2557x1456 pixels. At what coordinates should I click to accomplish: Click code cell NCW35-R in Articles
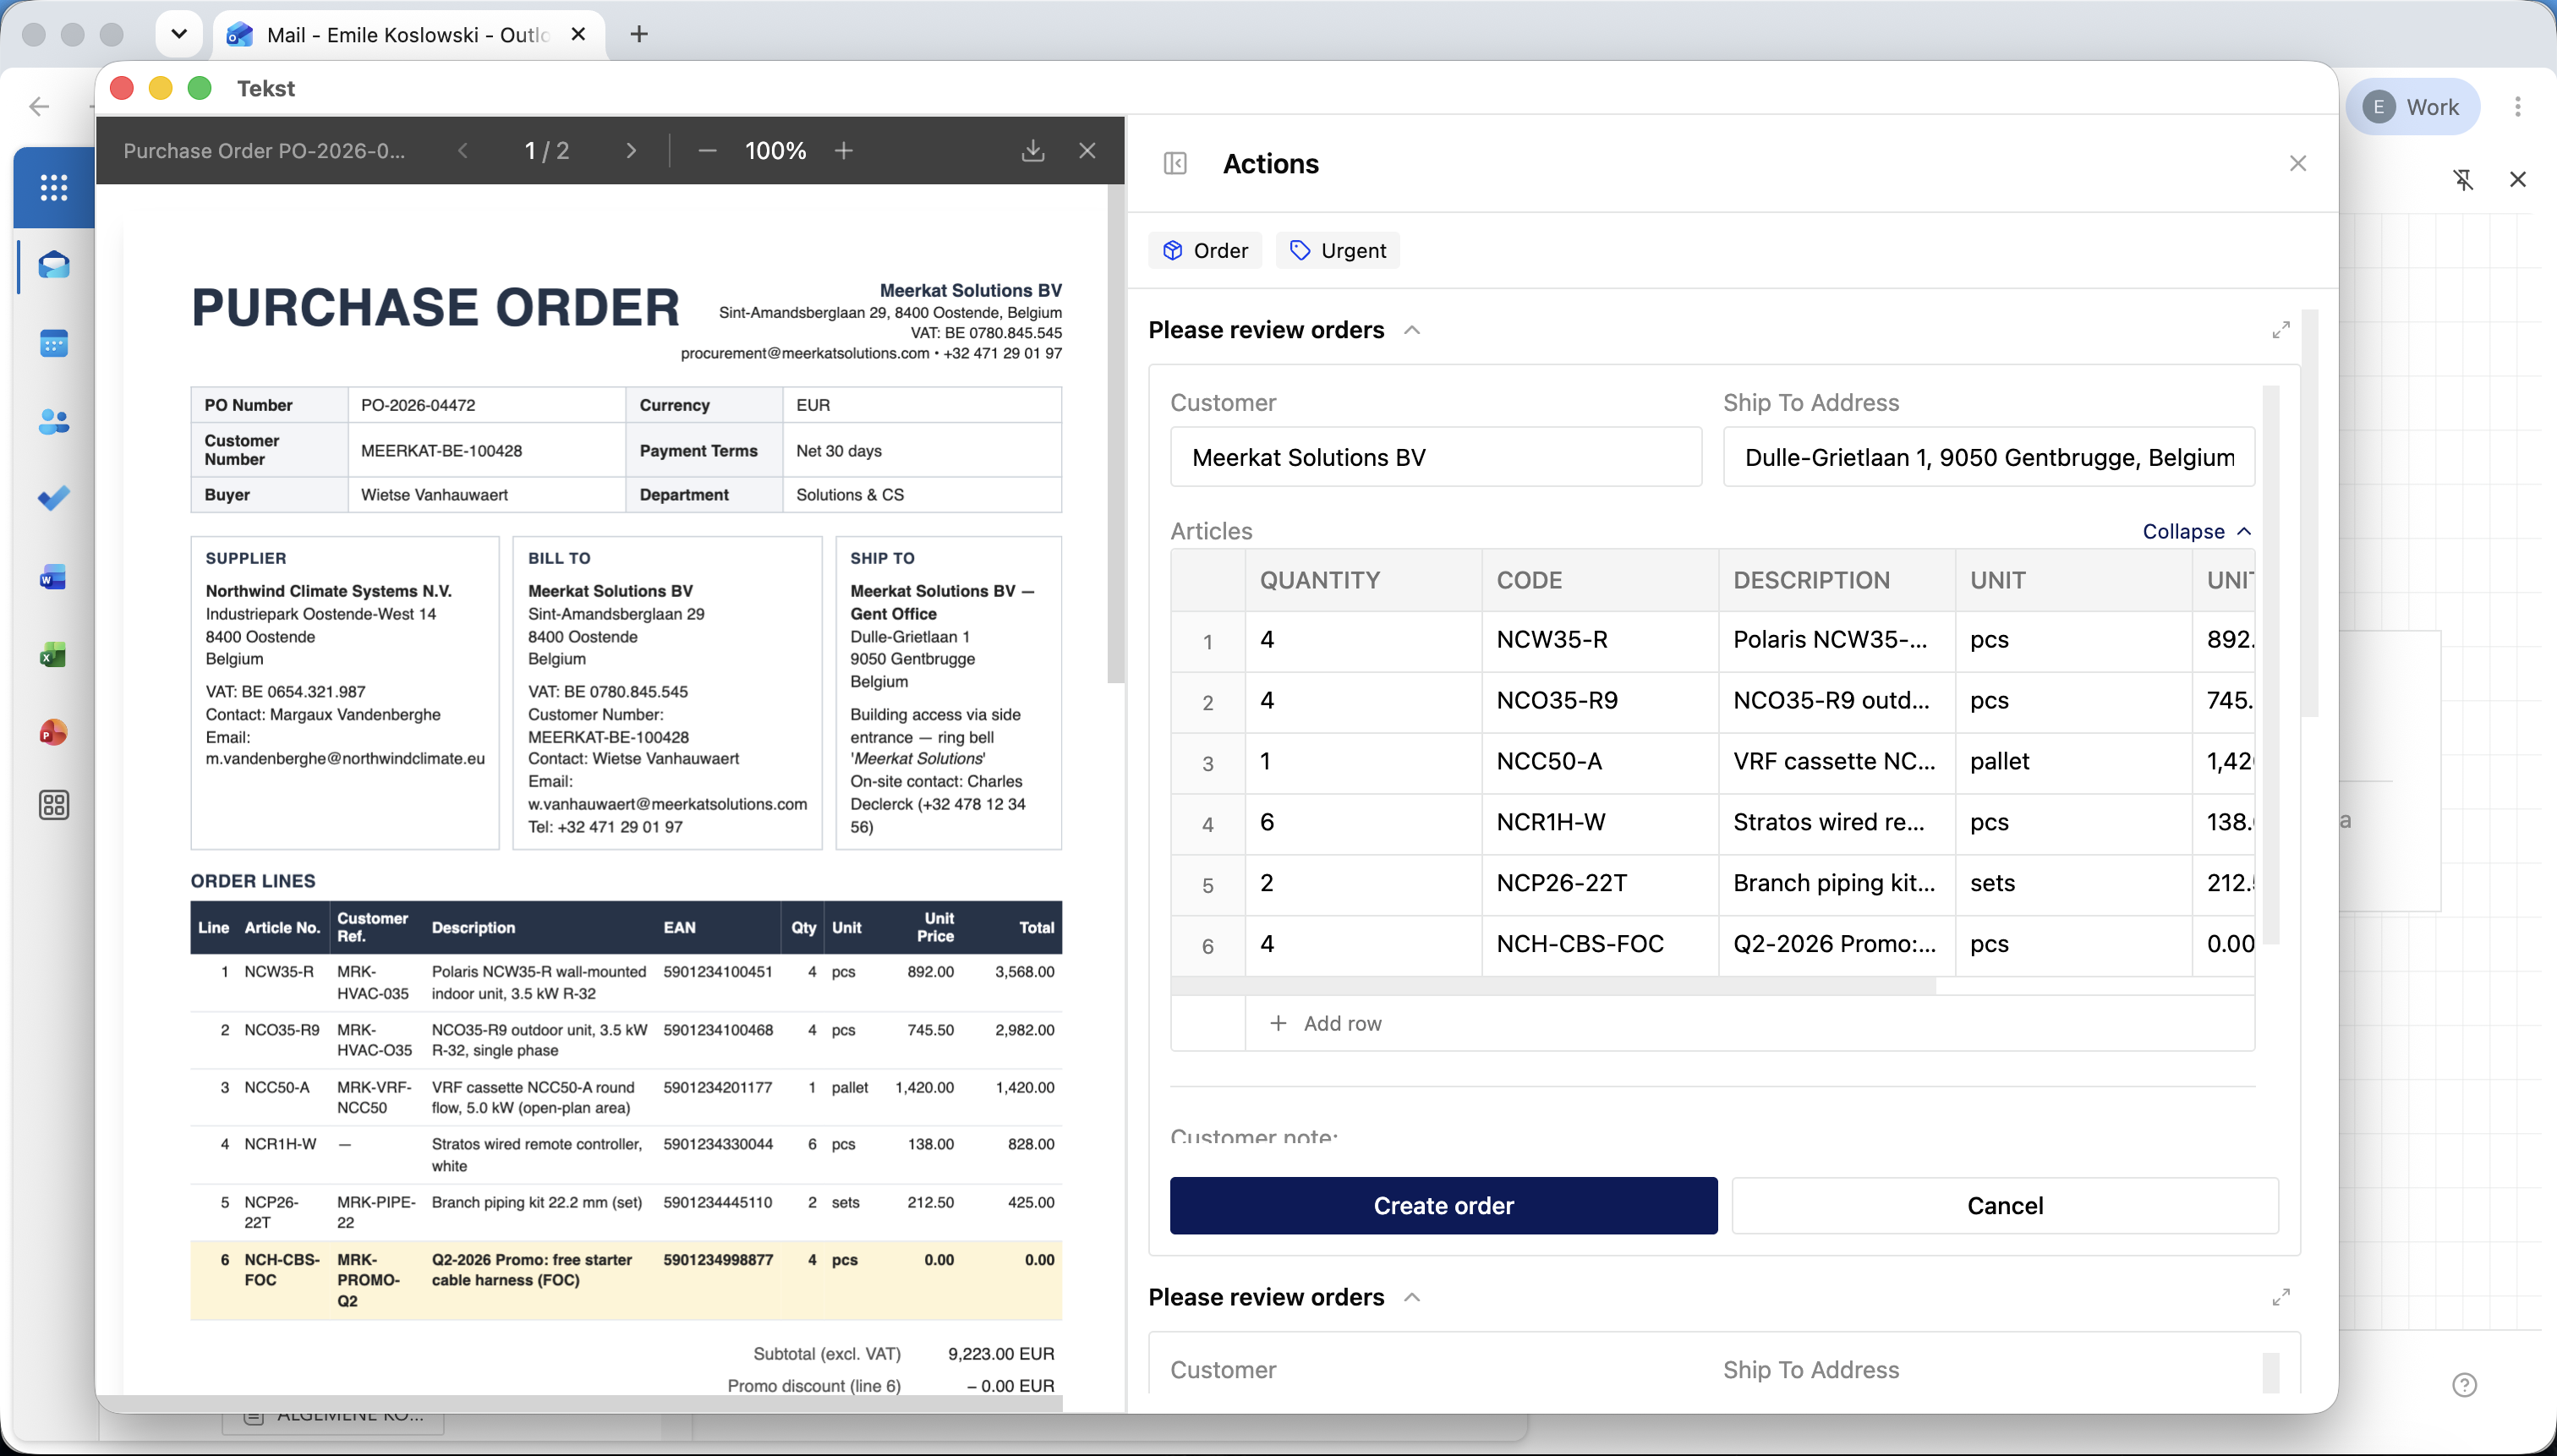tap(1599, 640)
